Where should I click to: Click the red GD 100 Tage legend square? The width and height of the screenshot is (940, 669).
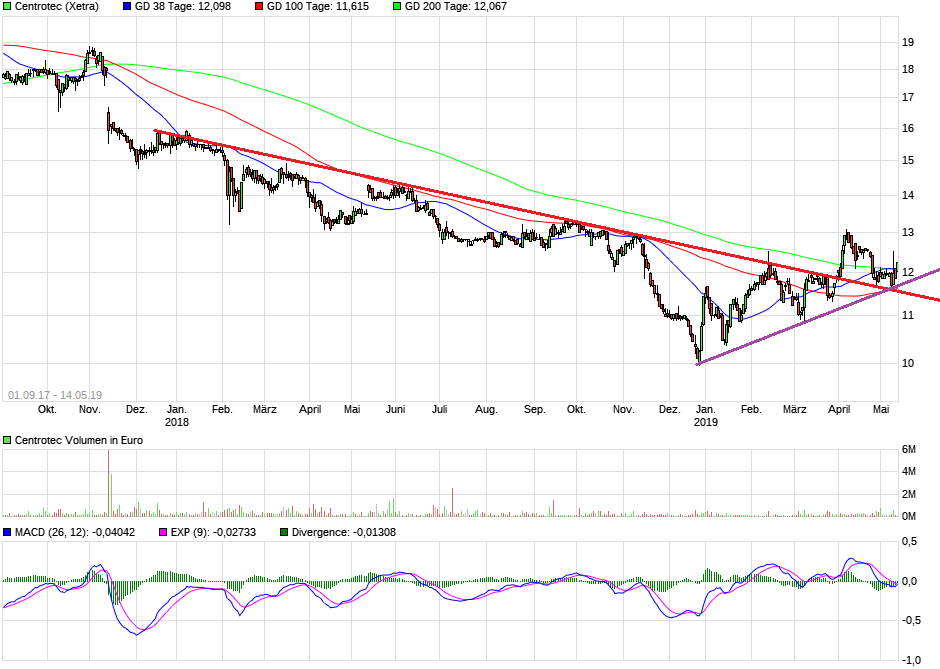258,6
